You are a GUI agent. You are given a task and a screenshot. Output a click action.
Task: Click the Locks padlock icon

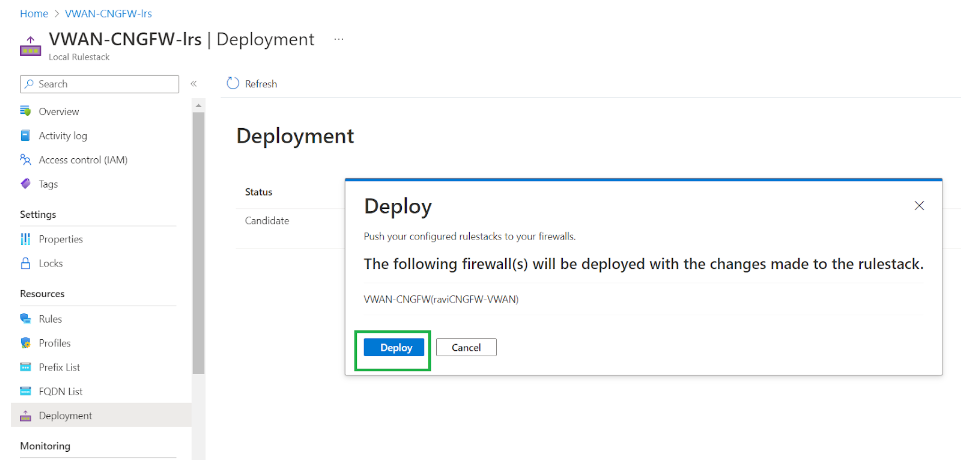coord(26,263)
